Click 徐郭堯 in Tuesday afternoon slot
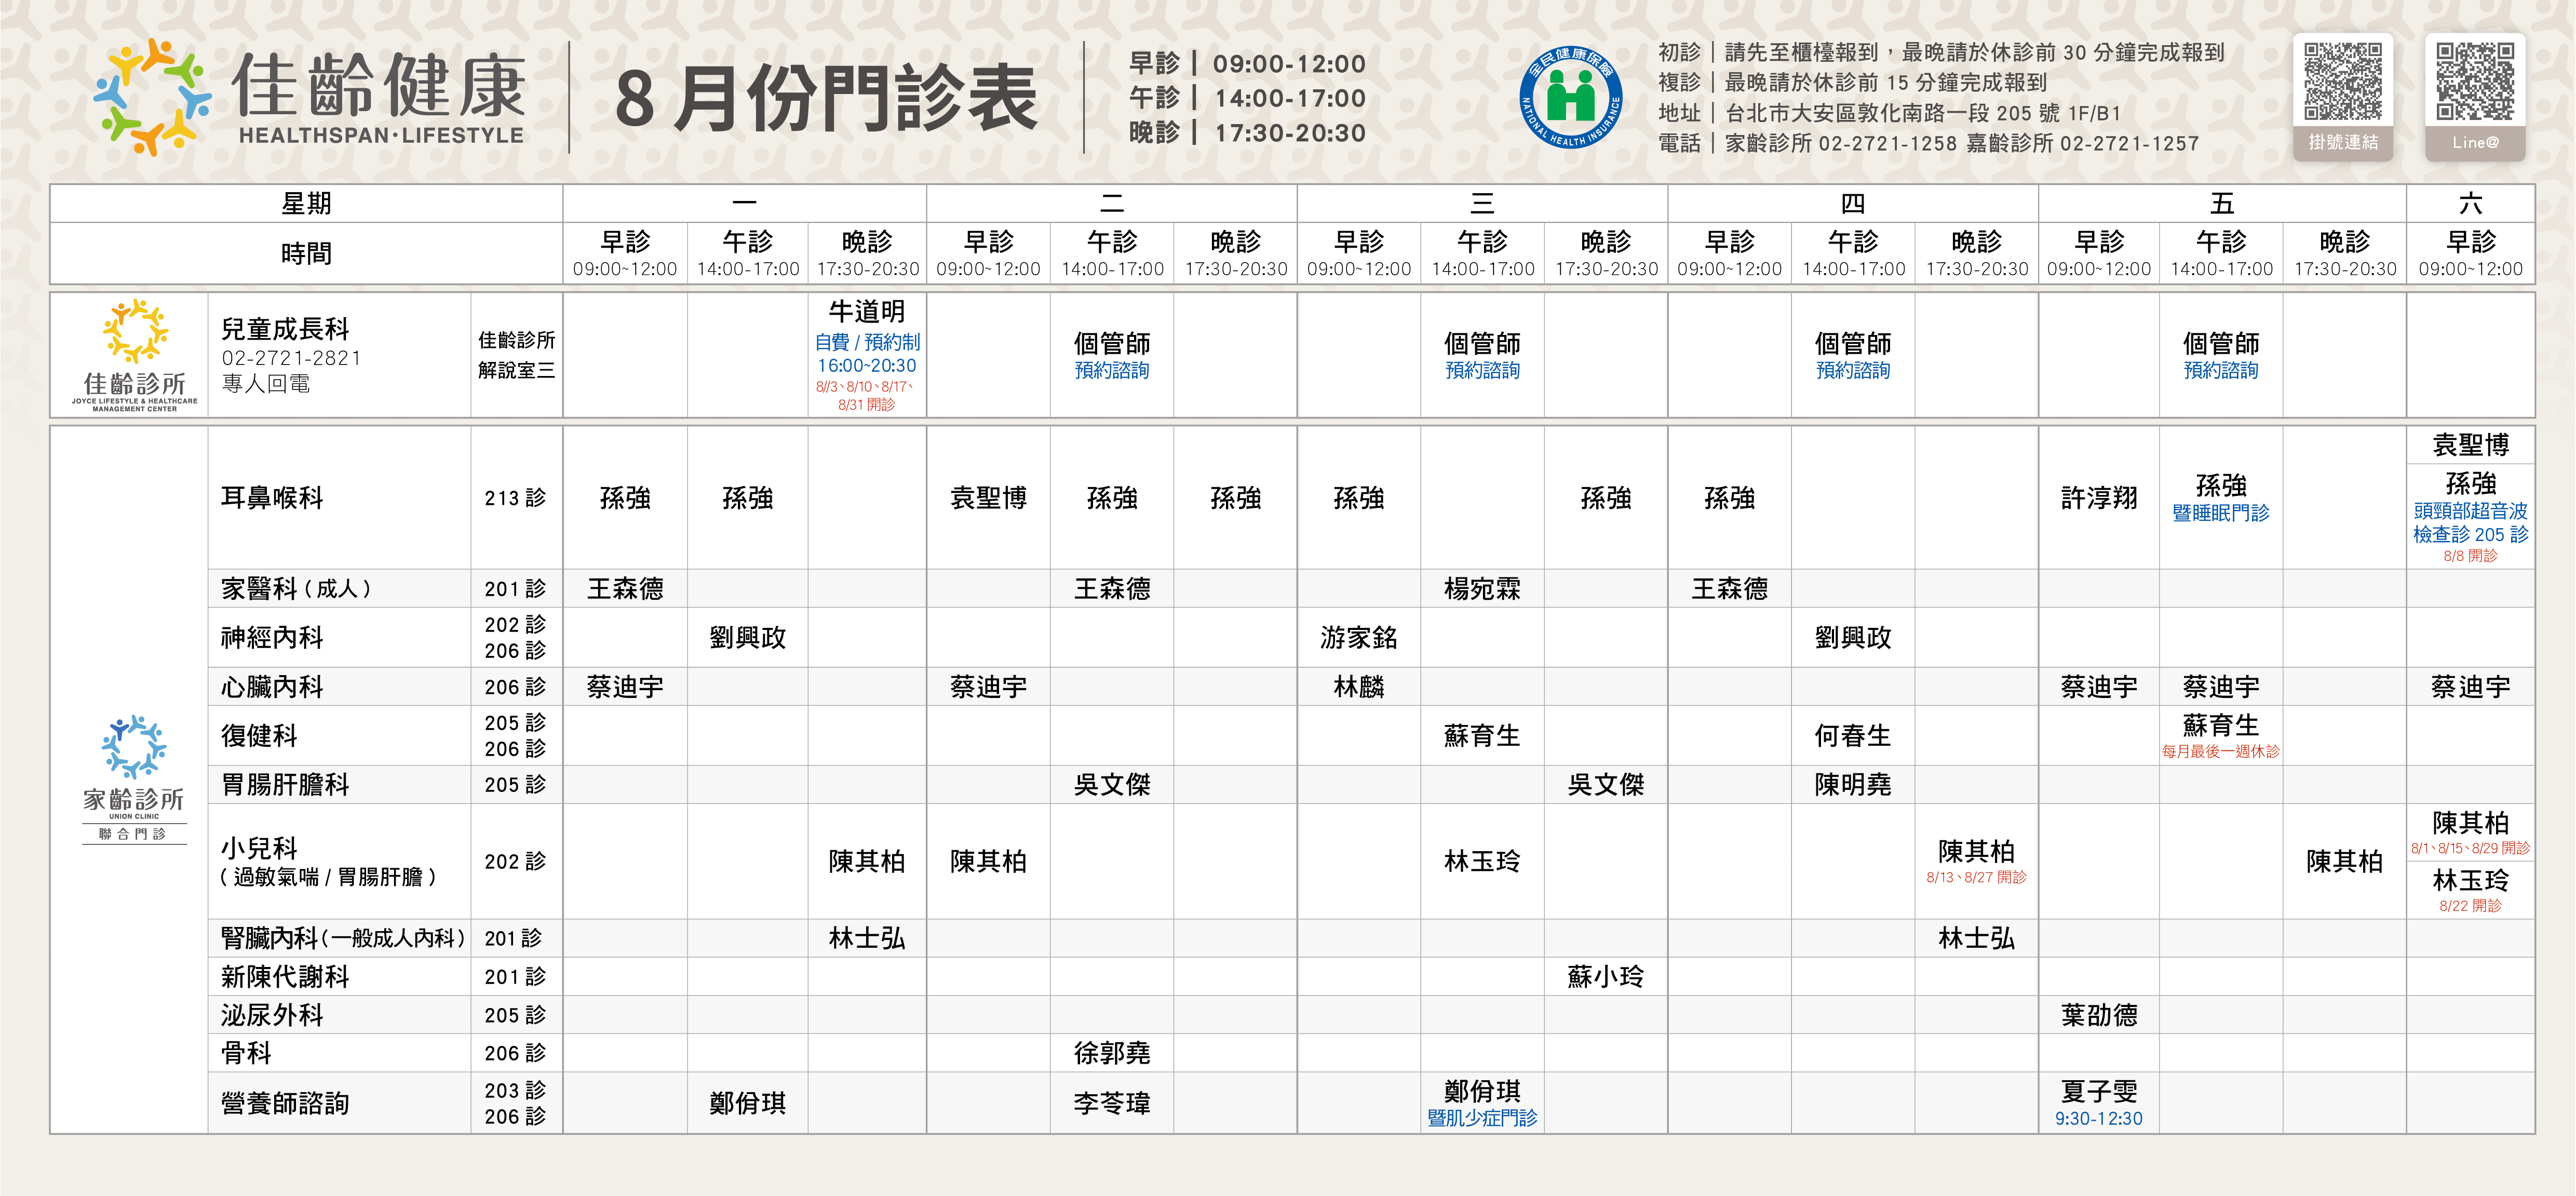This screenshot has width=2576, height=1196. 1112,1053
